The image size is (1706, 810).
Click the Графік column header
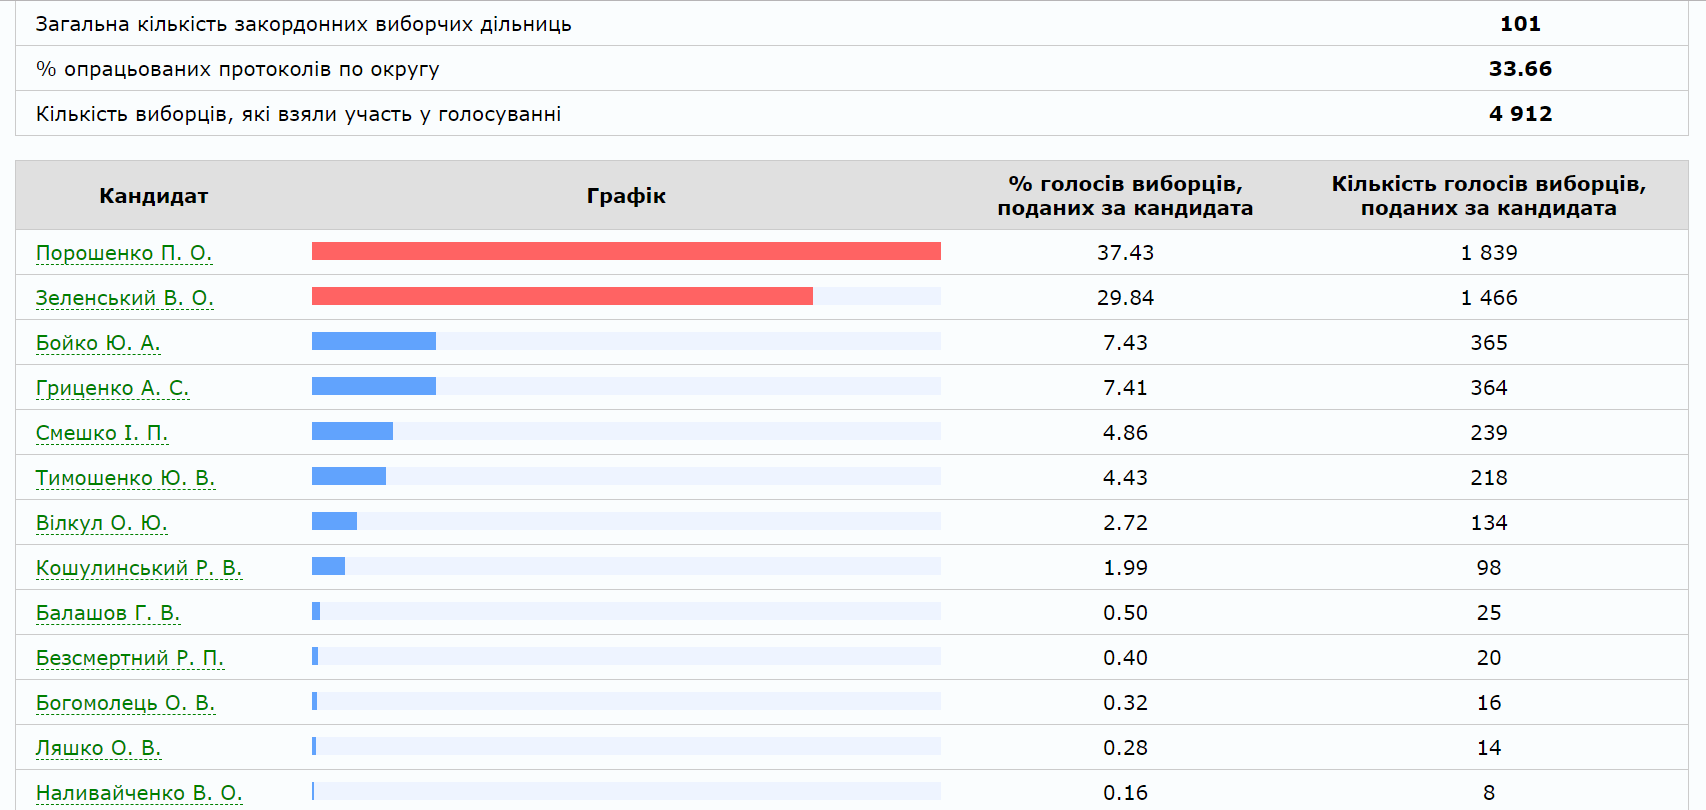pyautogui.click(x=626, y=196)
